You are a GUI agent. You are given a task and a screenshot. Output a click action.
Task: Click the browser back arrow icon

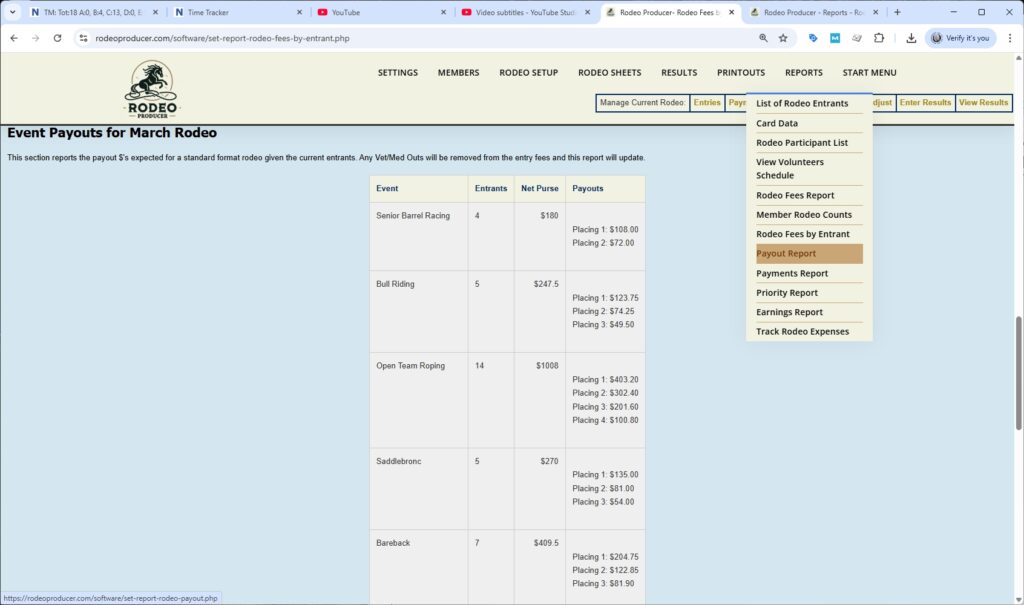[x=14, y=37]
